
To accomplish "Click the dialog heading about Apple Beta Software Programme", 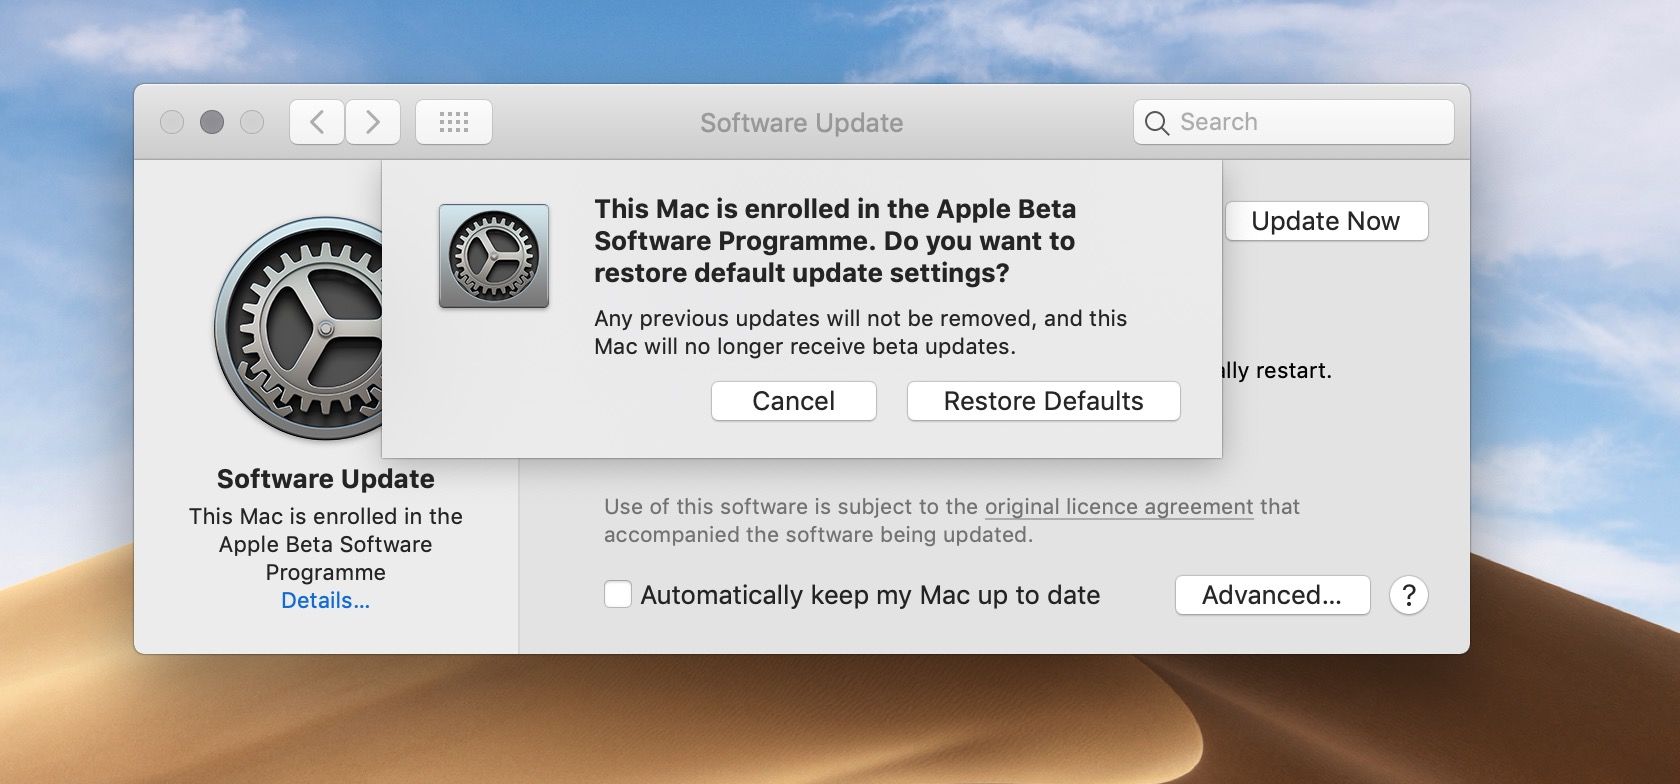I will (835, 241).
